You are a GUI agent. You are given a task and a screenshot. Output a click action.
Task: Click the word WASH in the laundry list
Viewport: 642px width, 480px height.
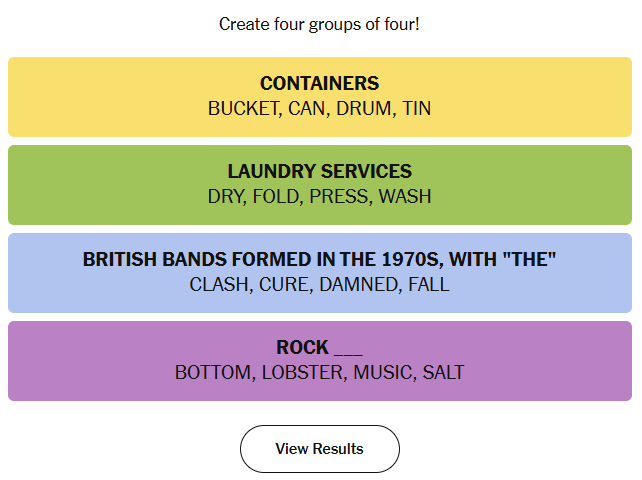[x=404, y=197]
